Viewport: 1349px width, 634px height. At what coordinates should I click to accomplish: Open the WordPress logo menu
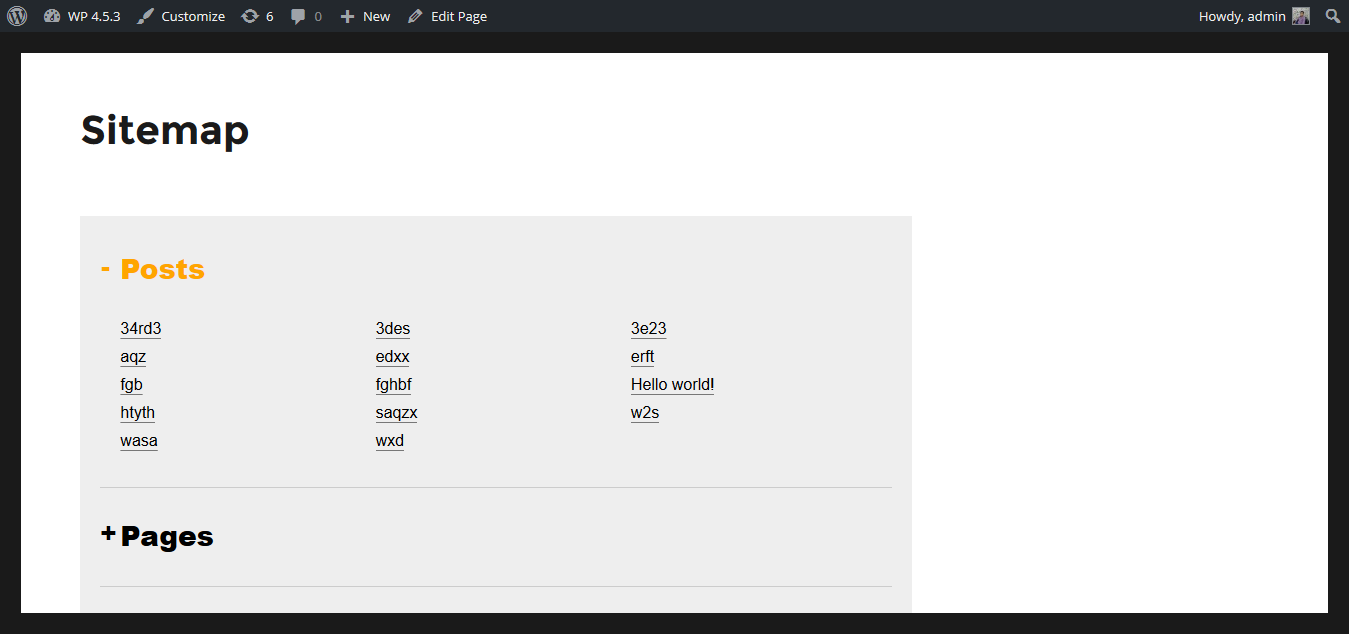point(17,16)
